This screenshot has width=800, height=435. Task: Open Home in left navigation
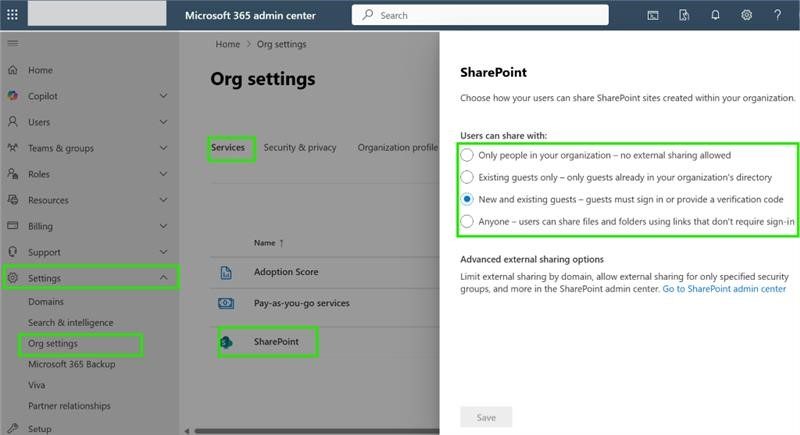point(40,70)
